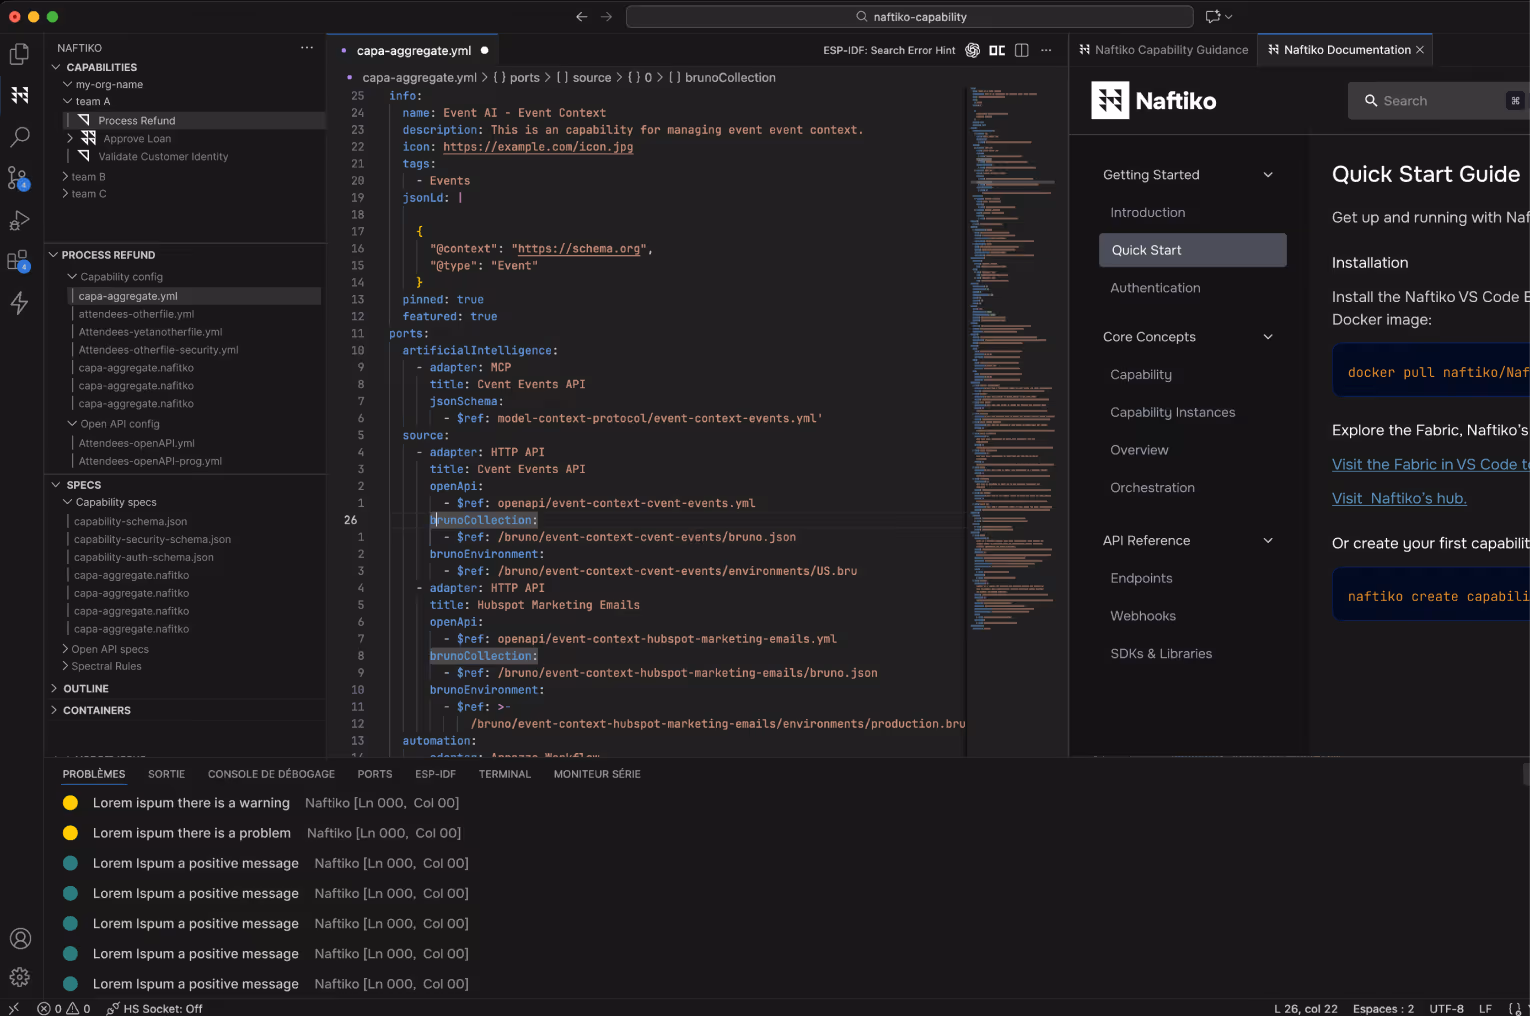
Task: Click the editor minimap
Action: click(x=1014, y=360)
